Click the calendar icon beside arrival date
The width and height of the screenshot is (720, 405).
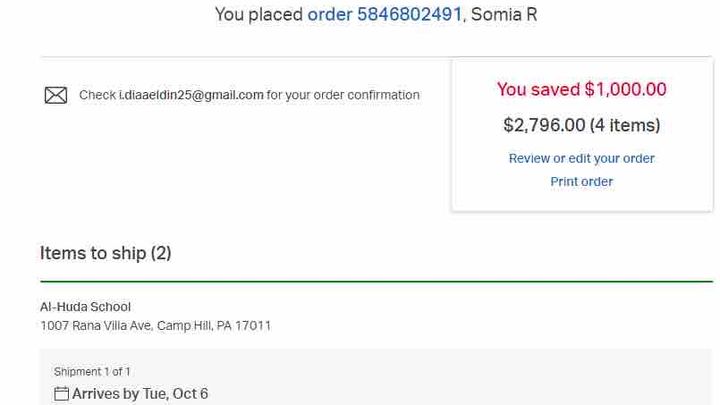pyautogui.click(x=61, y=394)
